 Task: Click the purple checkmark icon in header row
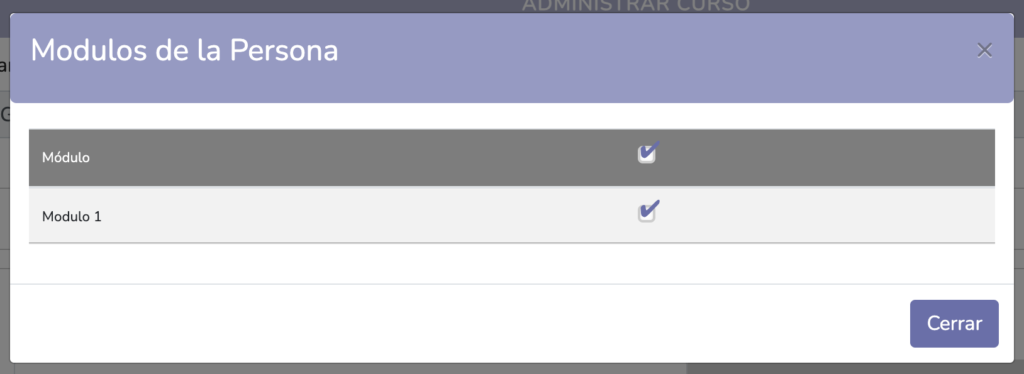(648, 152)
